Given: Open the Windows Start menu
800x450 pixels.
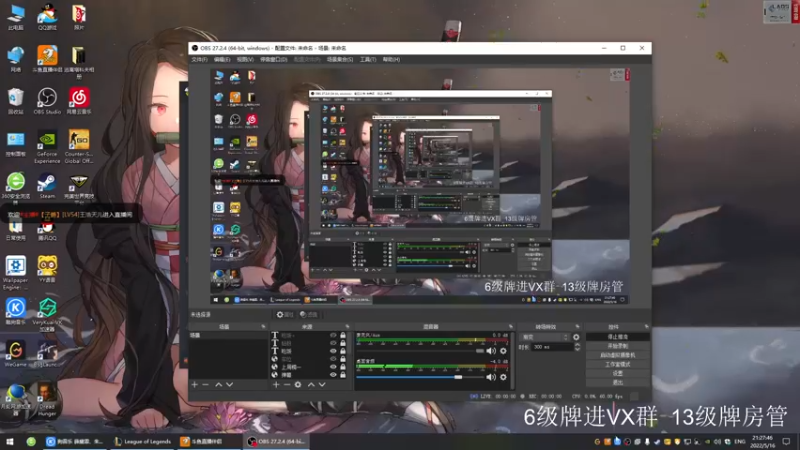Looking at the screenshot, I should pos(10,441).
